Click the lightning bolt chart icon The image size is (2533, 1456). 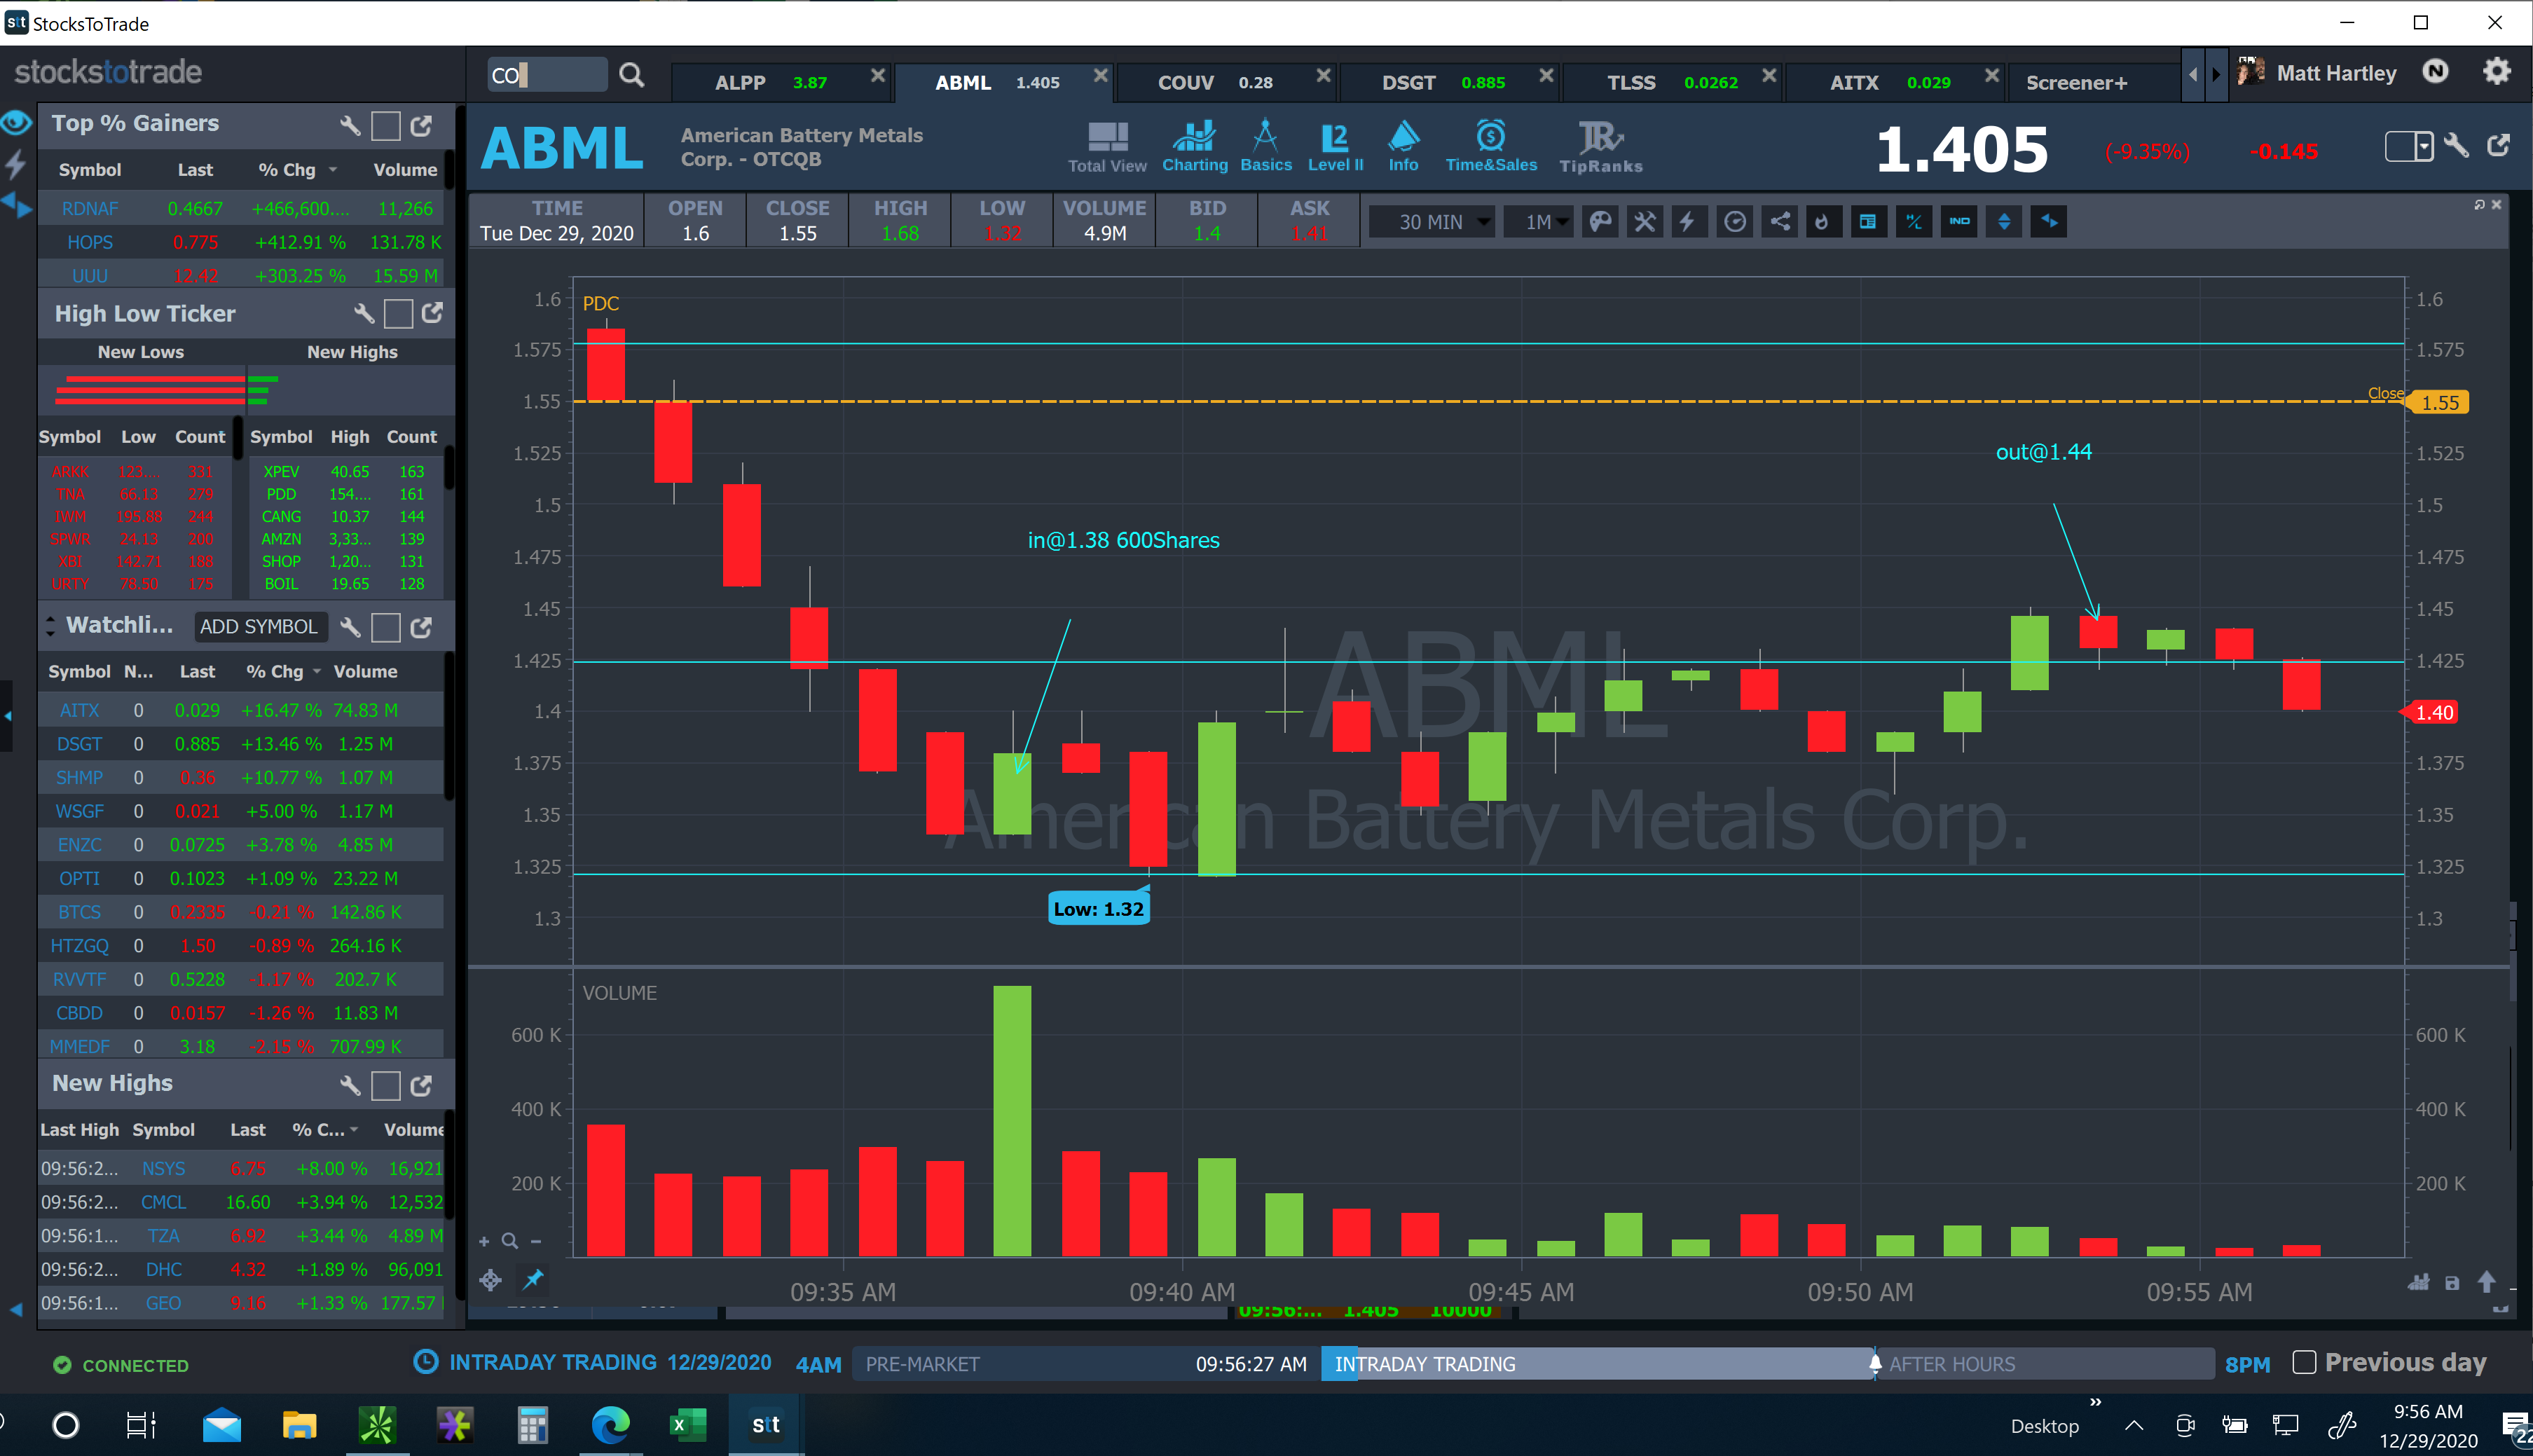(1687, 222)
